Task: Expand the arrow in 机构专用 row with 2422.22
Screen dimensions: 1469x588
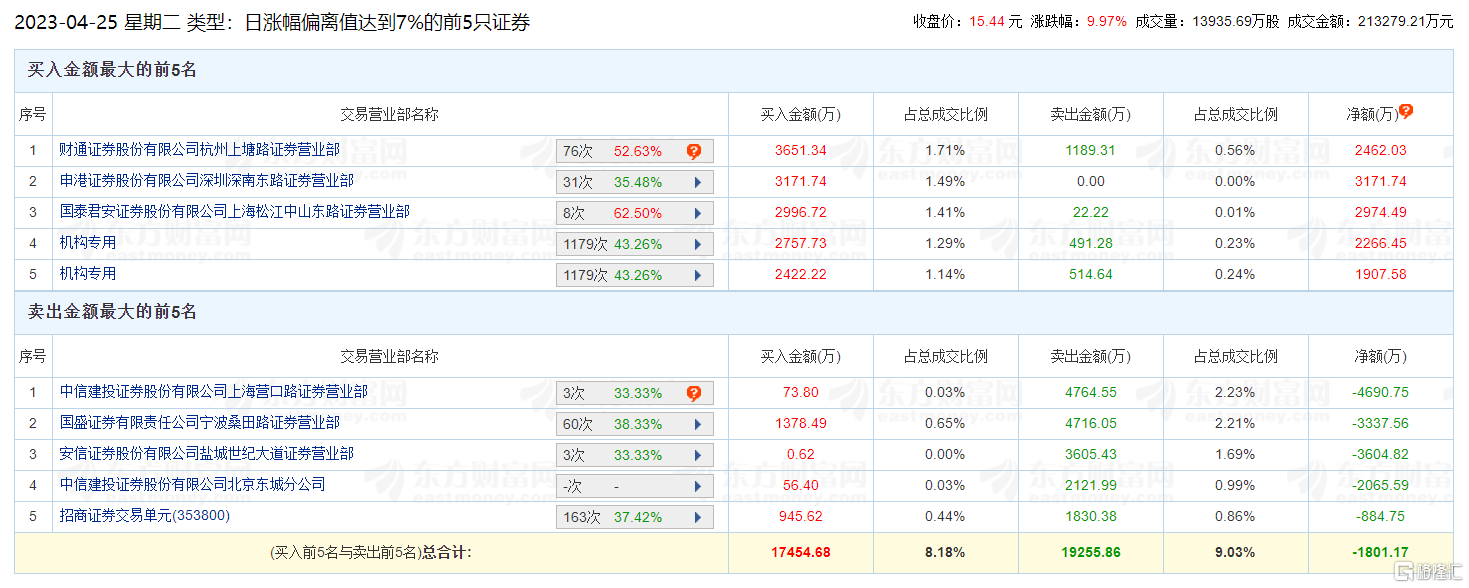Action: (697, 275)
